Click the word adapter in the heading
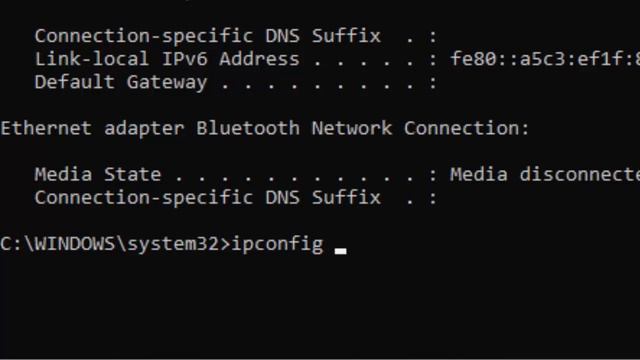Viewport: 640px width, 360px height. click(x=144, y=130)
